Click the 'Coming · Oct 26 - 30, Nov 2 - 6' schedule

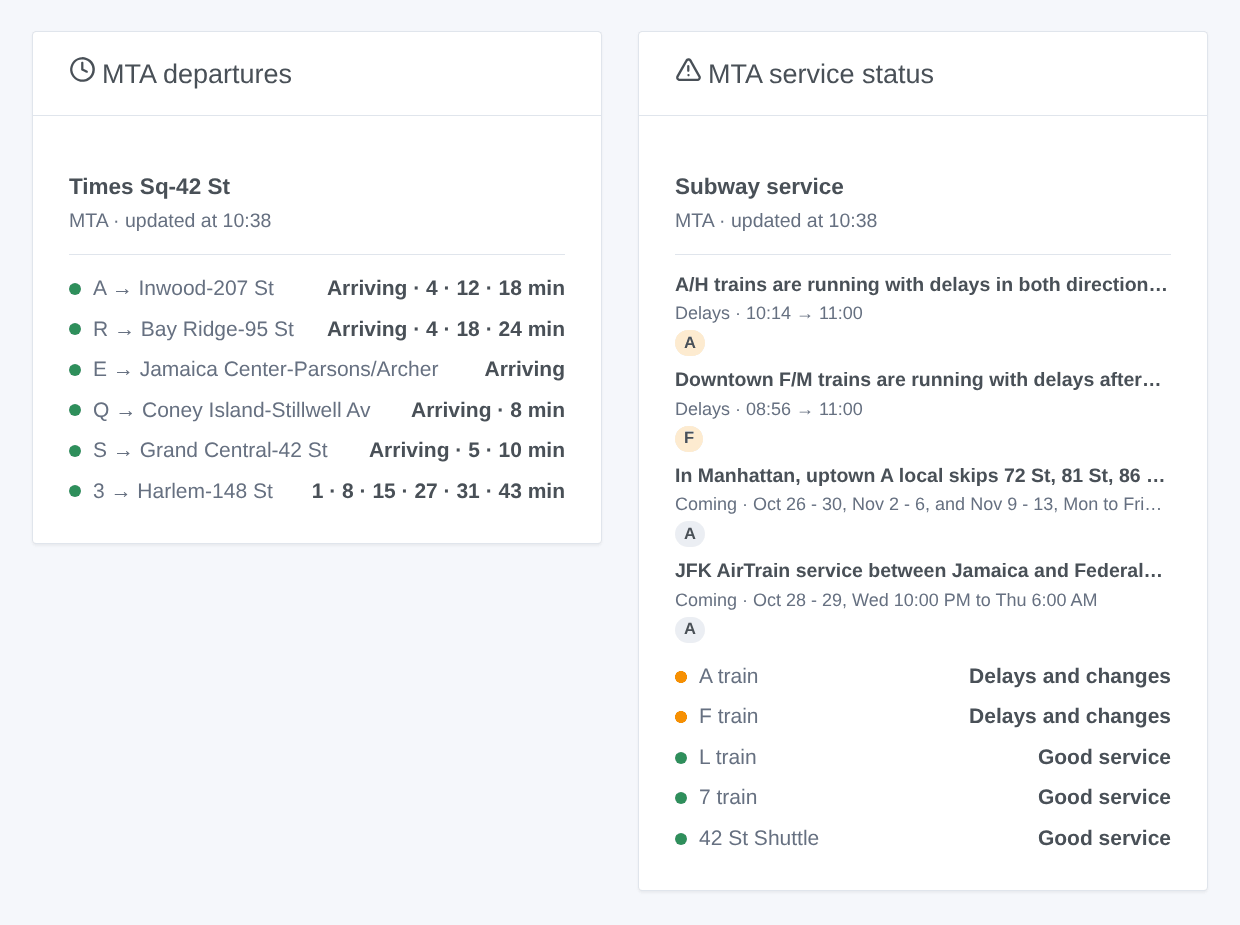point(919,505)
